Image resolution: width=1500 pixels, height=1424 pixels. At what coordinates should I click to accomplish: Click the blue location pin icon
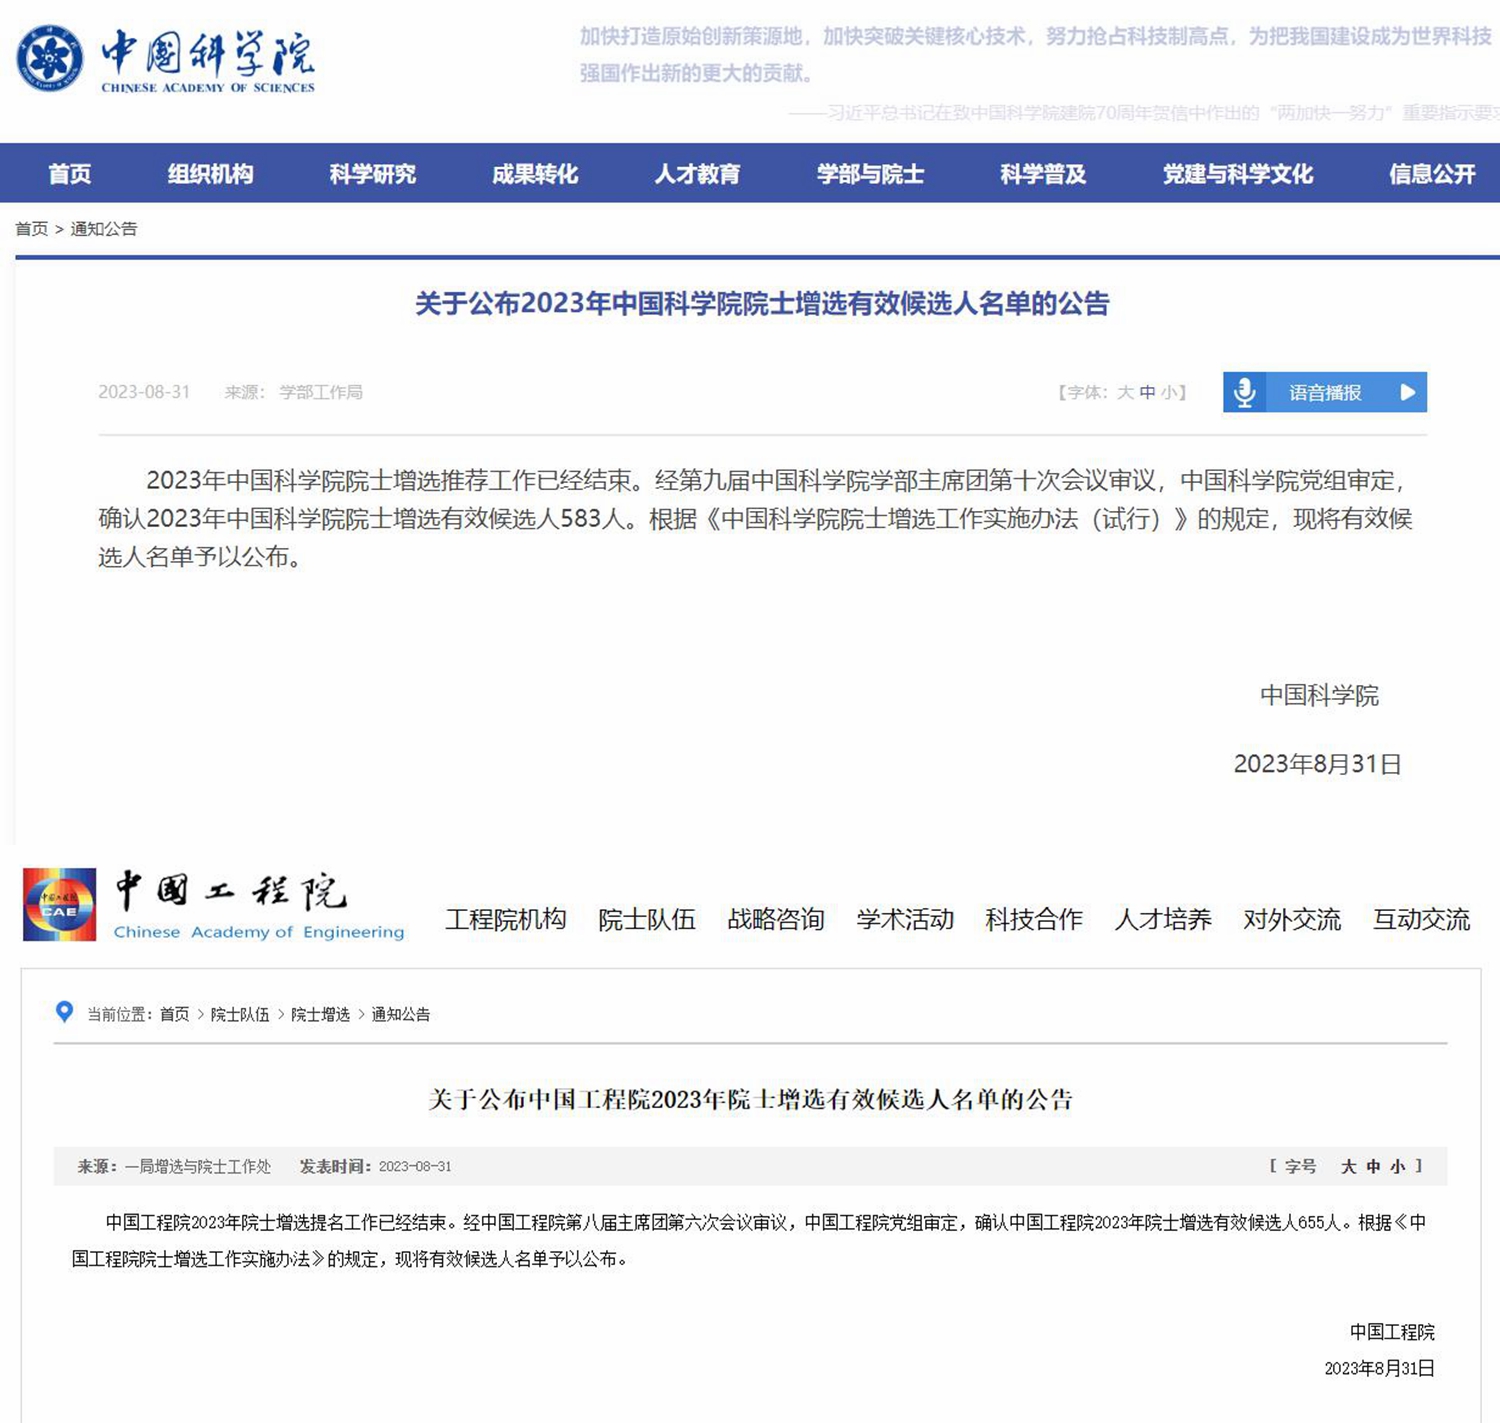click(65, 1012)
